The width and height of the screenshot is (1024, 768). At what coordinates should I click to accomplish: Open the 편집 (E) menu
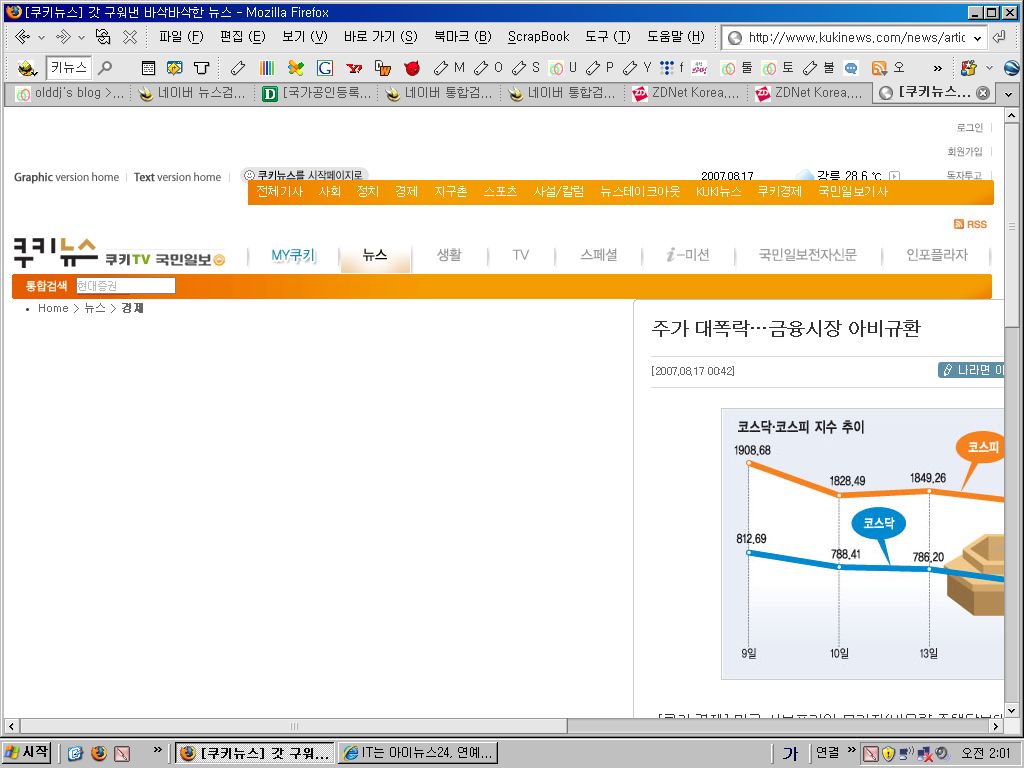[242, 37]
